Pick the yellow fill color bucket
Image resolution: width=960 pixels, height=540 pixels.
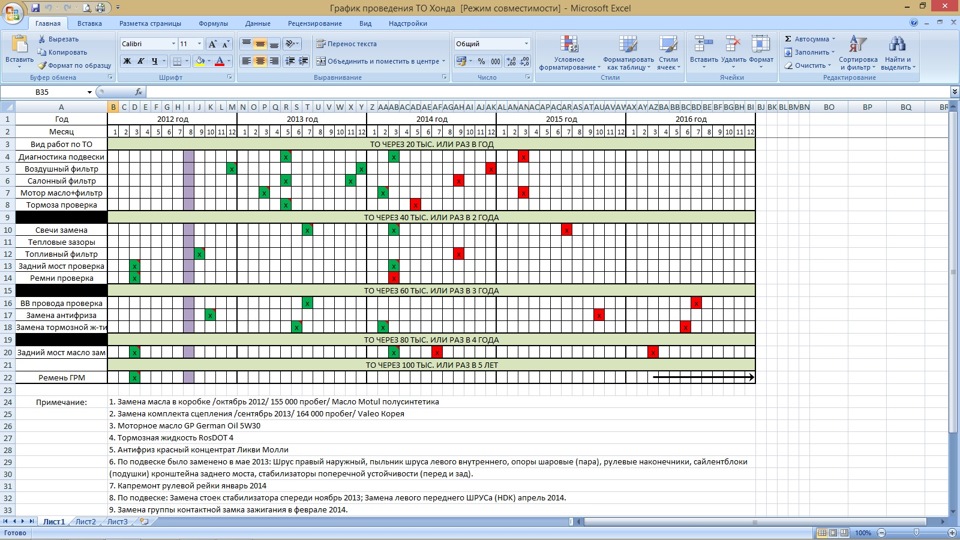pyautogui.click(x=199, y=61)
